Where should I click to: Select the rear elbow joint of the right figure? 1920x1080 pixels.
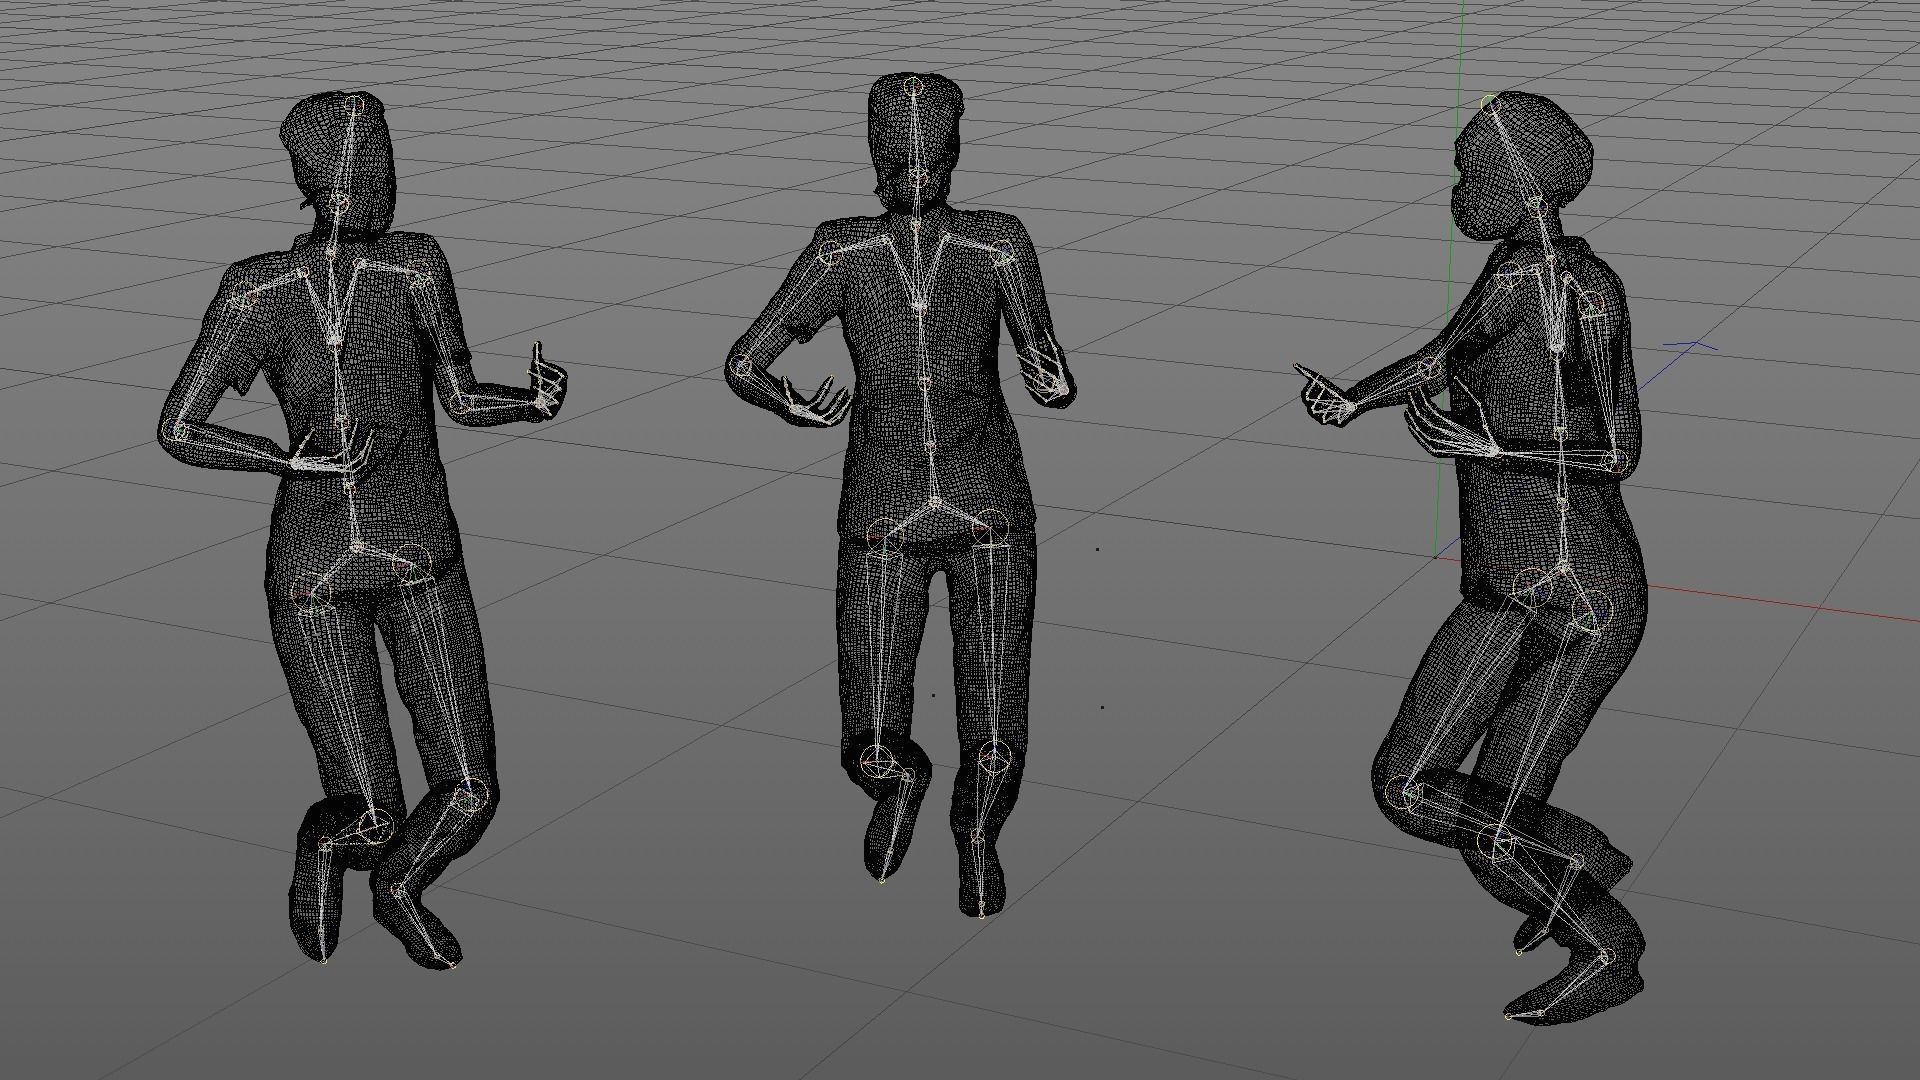click(x=1616, y=460)
